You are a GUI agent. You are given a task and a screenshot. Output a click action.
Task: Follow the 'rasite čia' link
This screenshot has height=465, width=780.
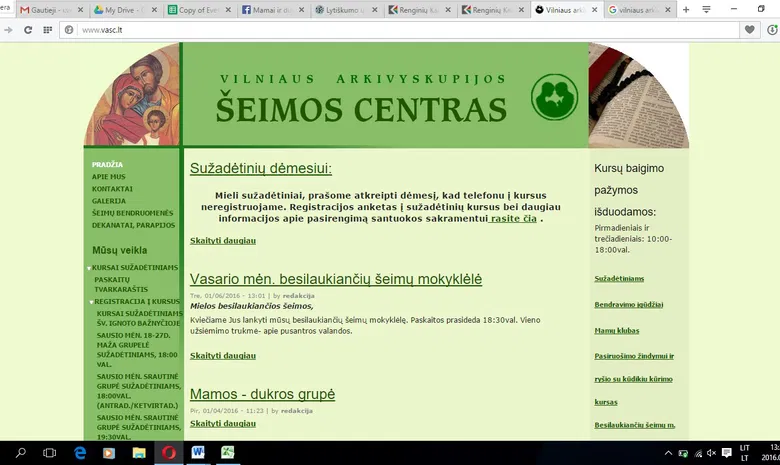coord(513,219)
